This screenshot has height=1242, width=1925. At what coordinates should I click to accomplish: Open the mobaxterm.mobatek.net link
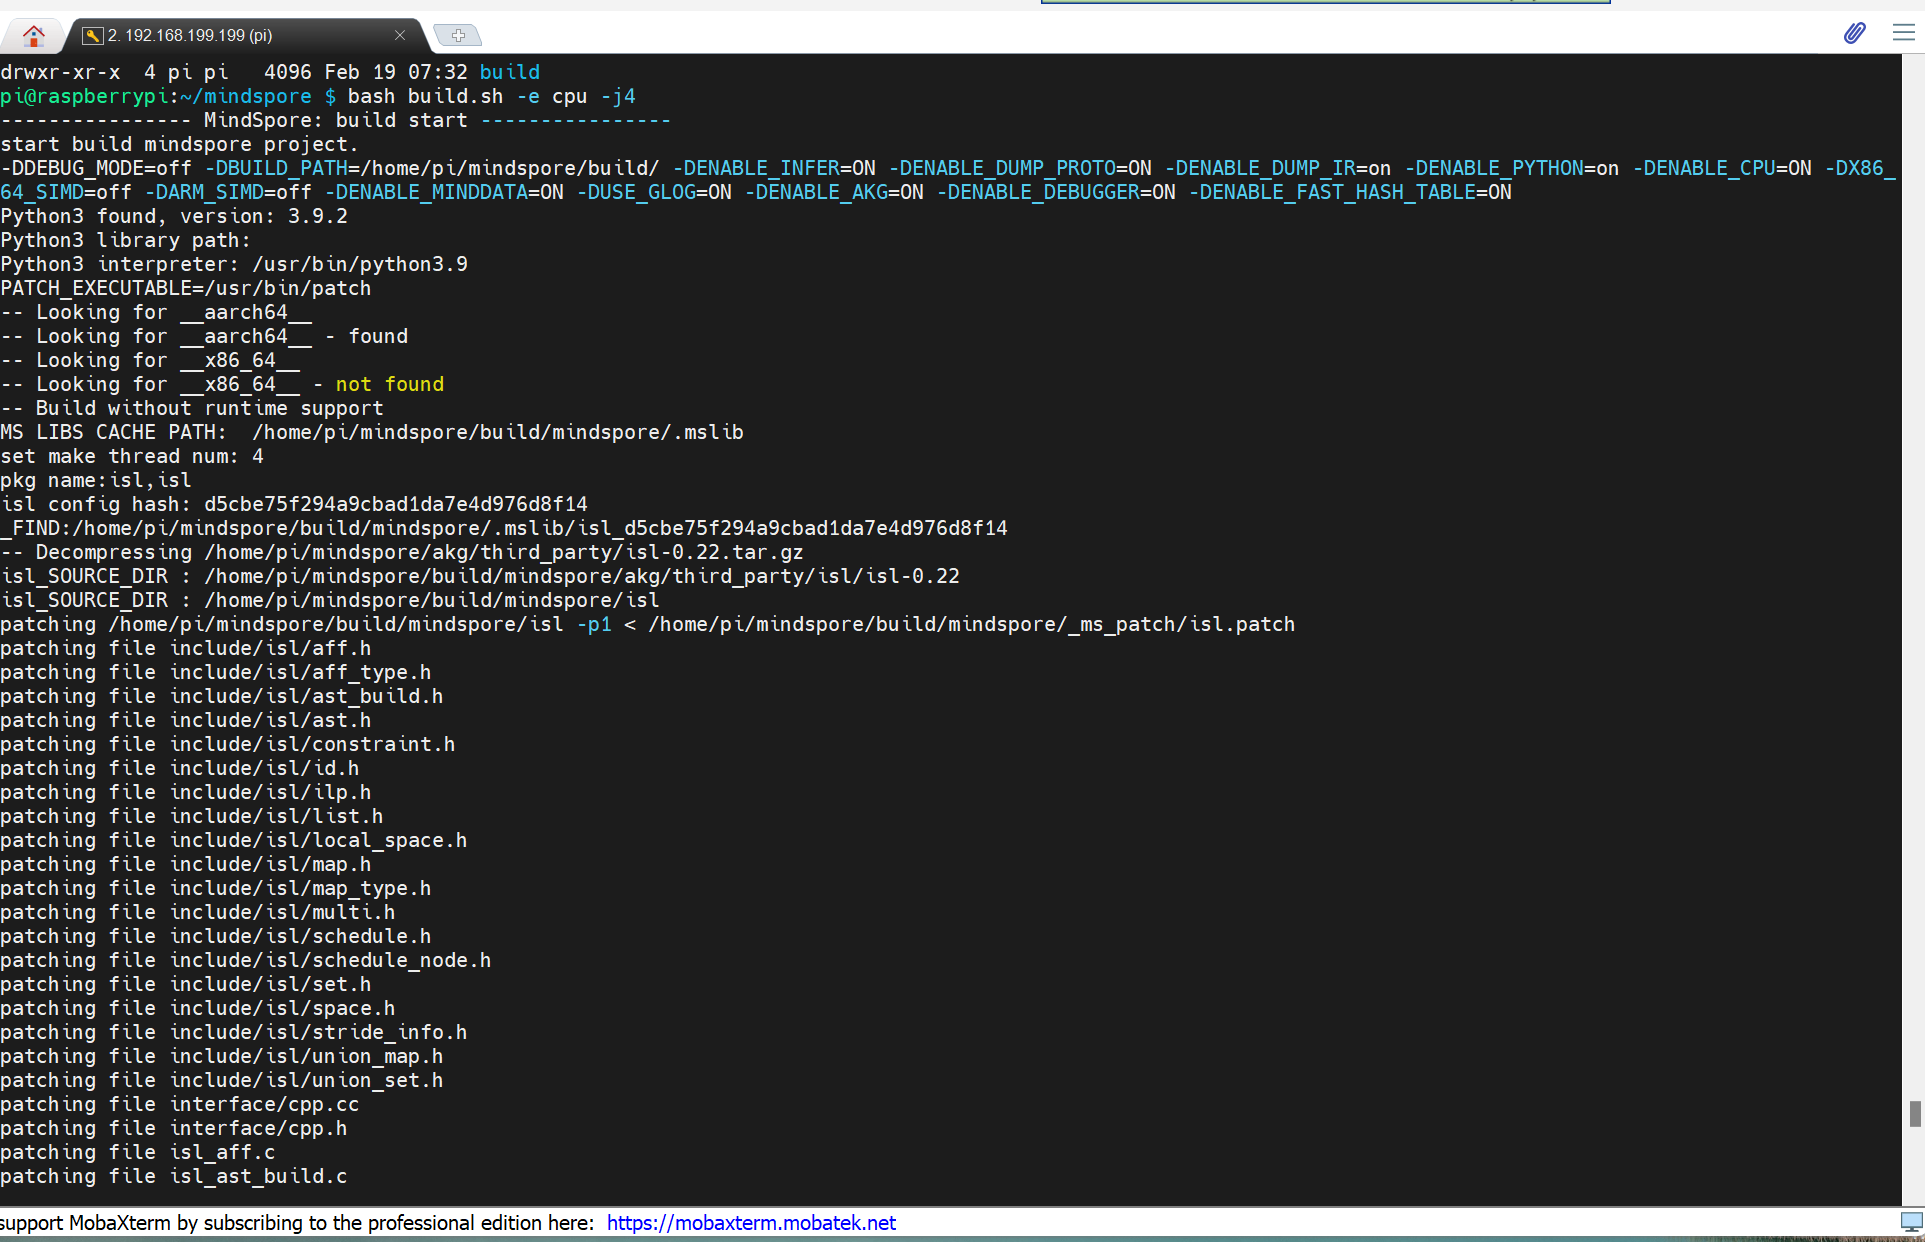(750, 1223)
